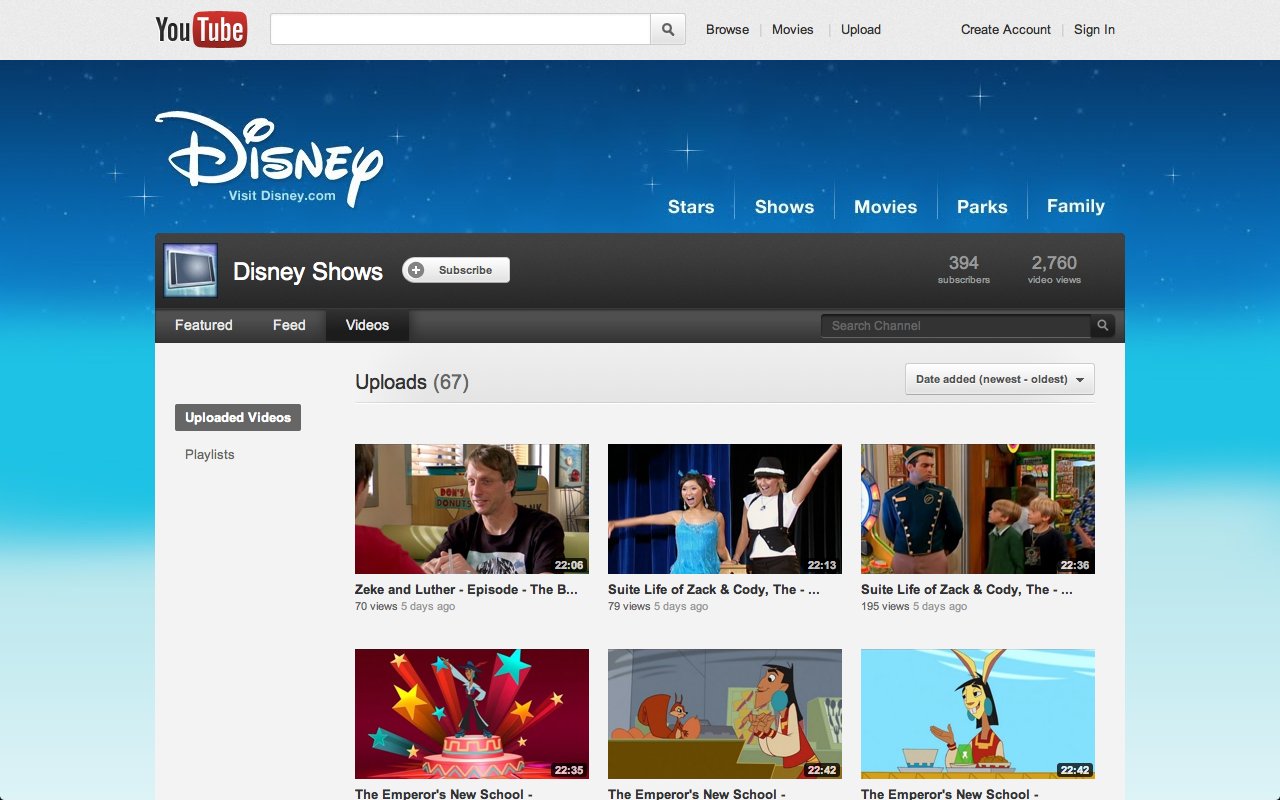Open Playlists in sidebar
1280x800 pixels.
(209, 454)
